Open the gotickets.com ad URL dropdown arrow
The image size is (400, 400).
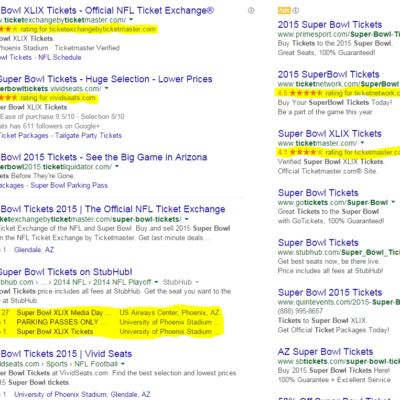(x=393, y=202)
